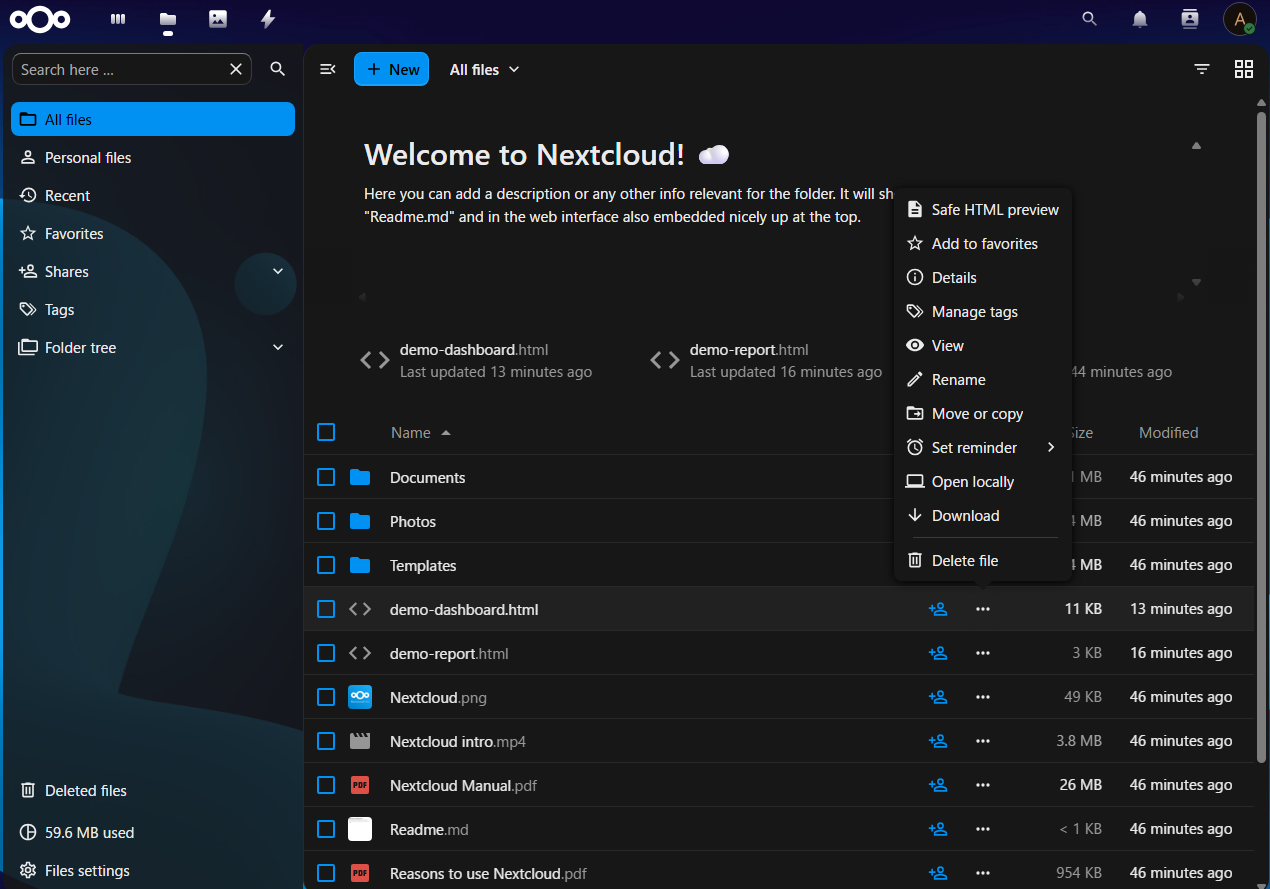Open the contacts menu icon
1270x889 pixels.
click(x=1190, y=19)
